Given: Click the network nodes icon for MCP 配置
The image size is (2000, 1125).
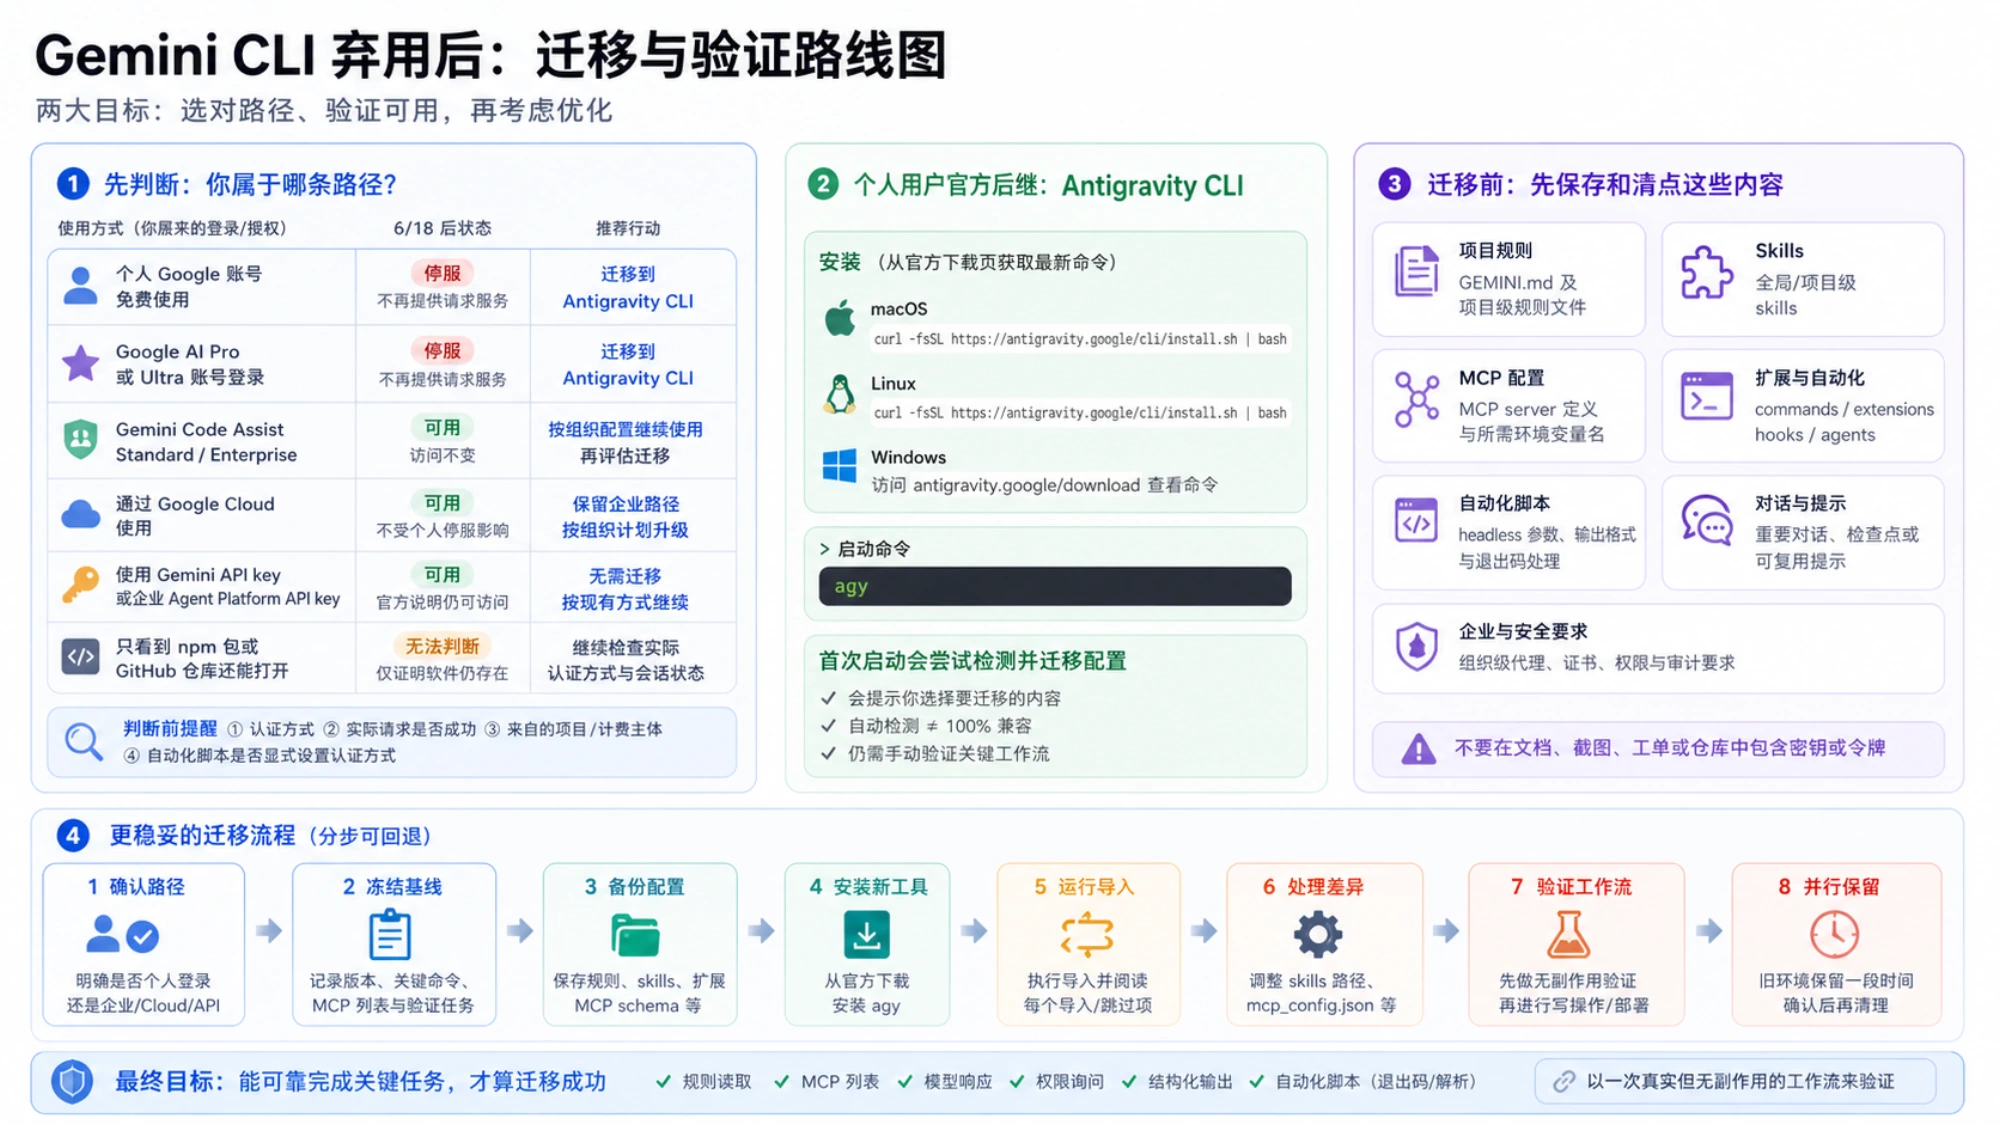Looking at the screenshot, I should point(1416,400).
